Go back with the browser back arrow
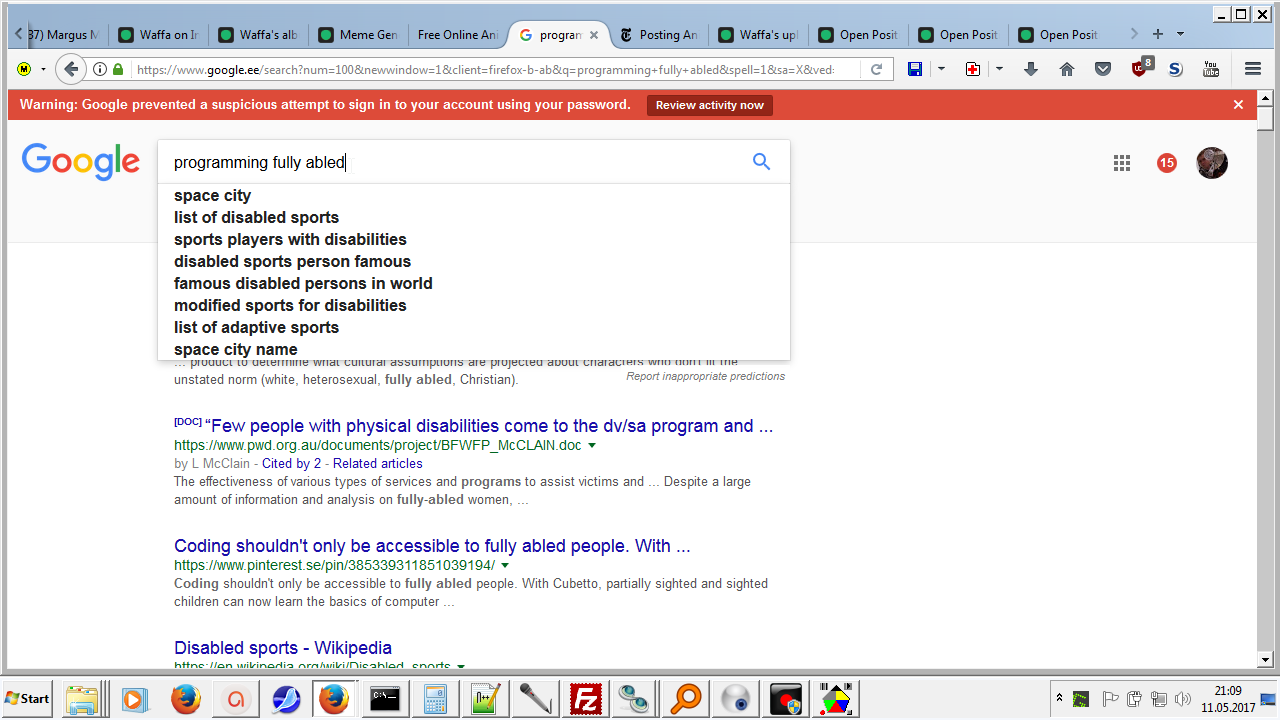Viewport: 1280px width, 720px height. click(x=70, y=69)
